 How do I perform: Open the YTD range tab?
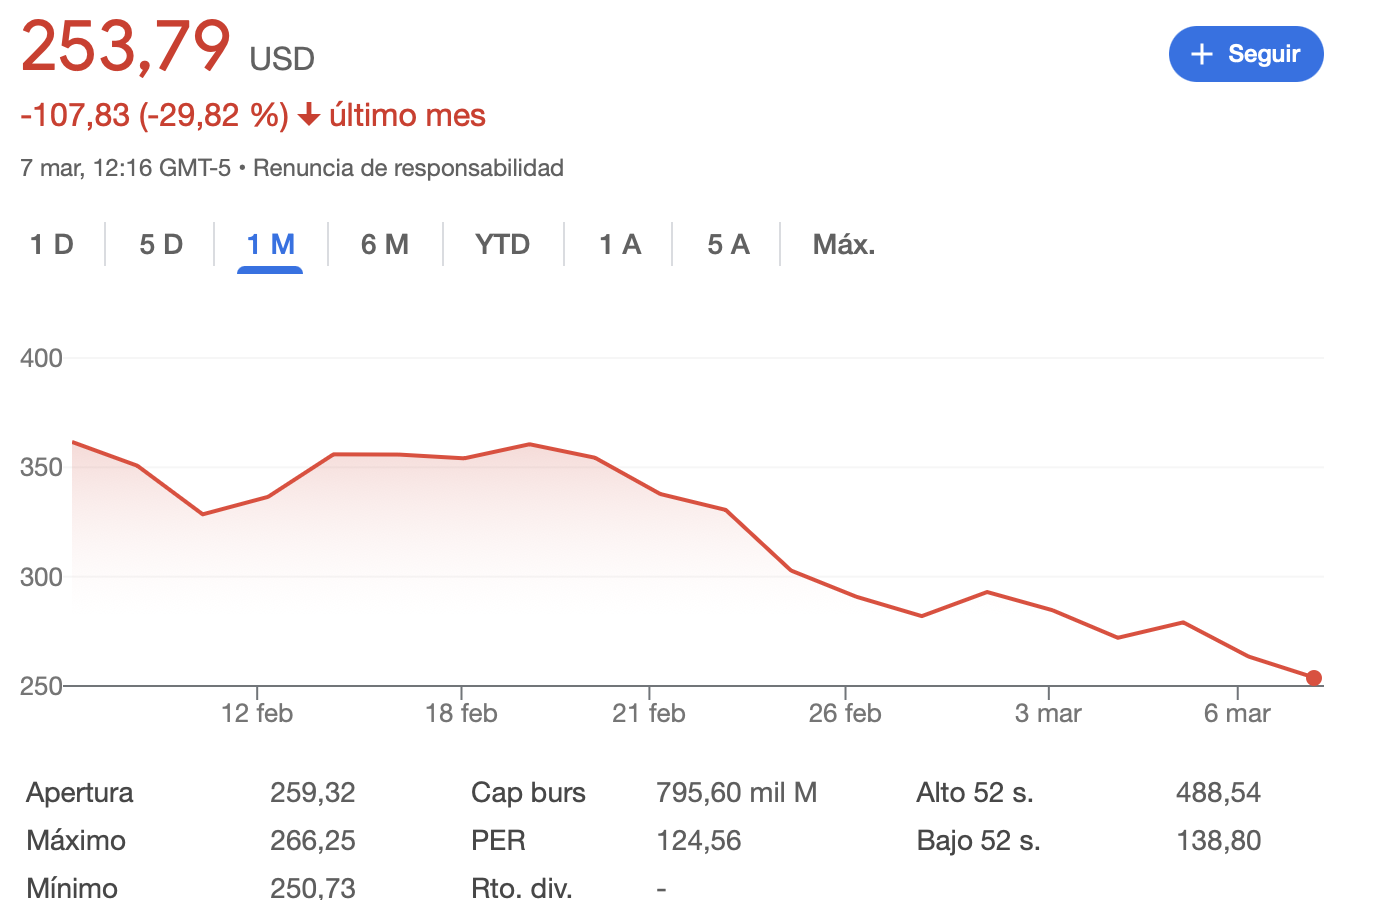coord(502,245)
